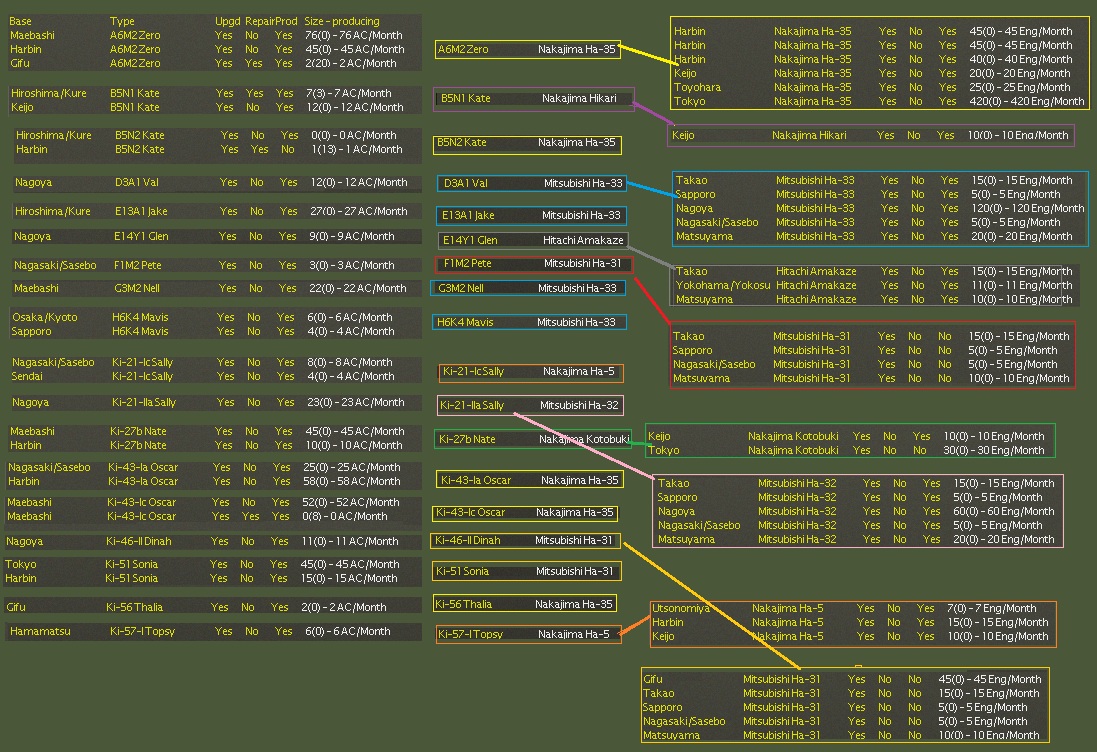The width and height of the screenshot is (1097, 752).
Task: Select '11(0) - 11 Eng/Month' Hitachi Amakaze output
Action: click(x=1021, y=285)
